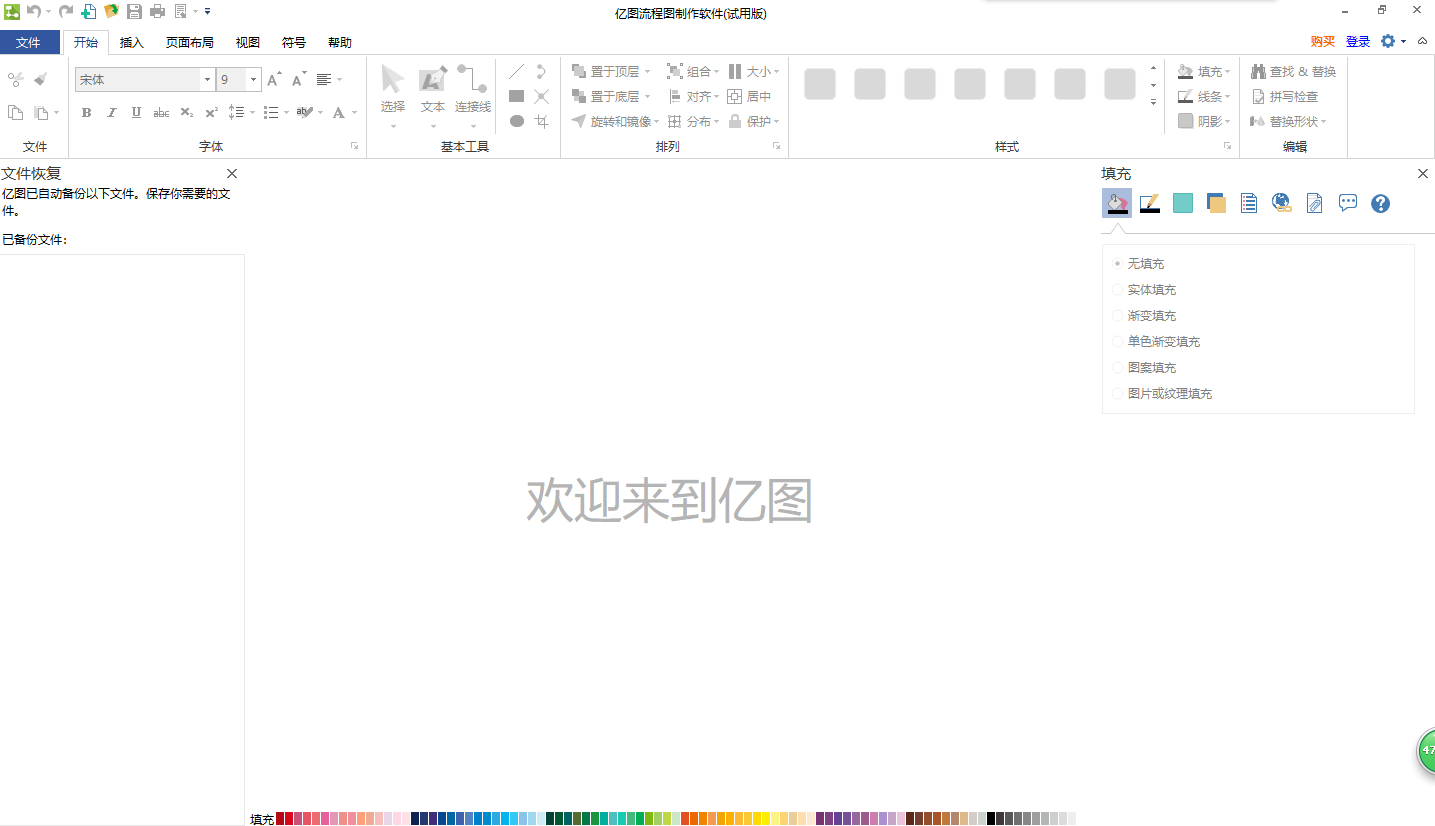Switch to the 插入 ribbon tab
This screenshot has width=1435, height=826.
(132, 42)
